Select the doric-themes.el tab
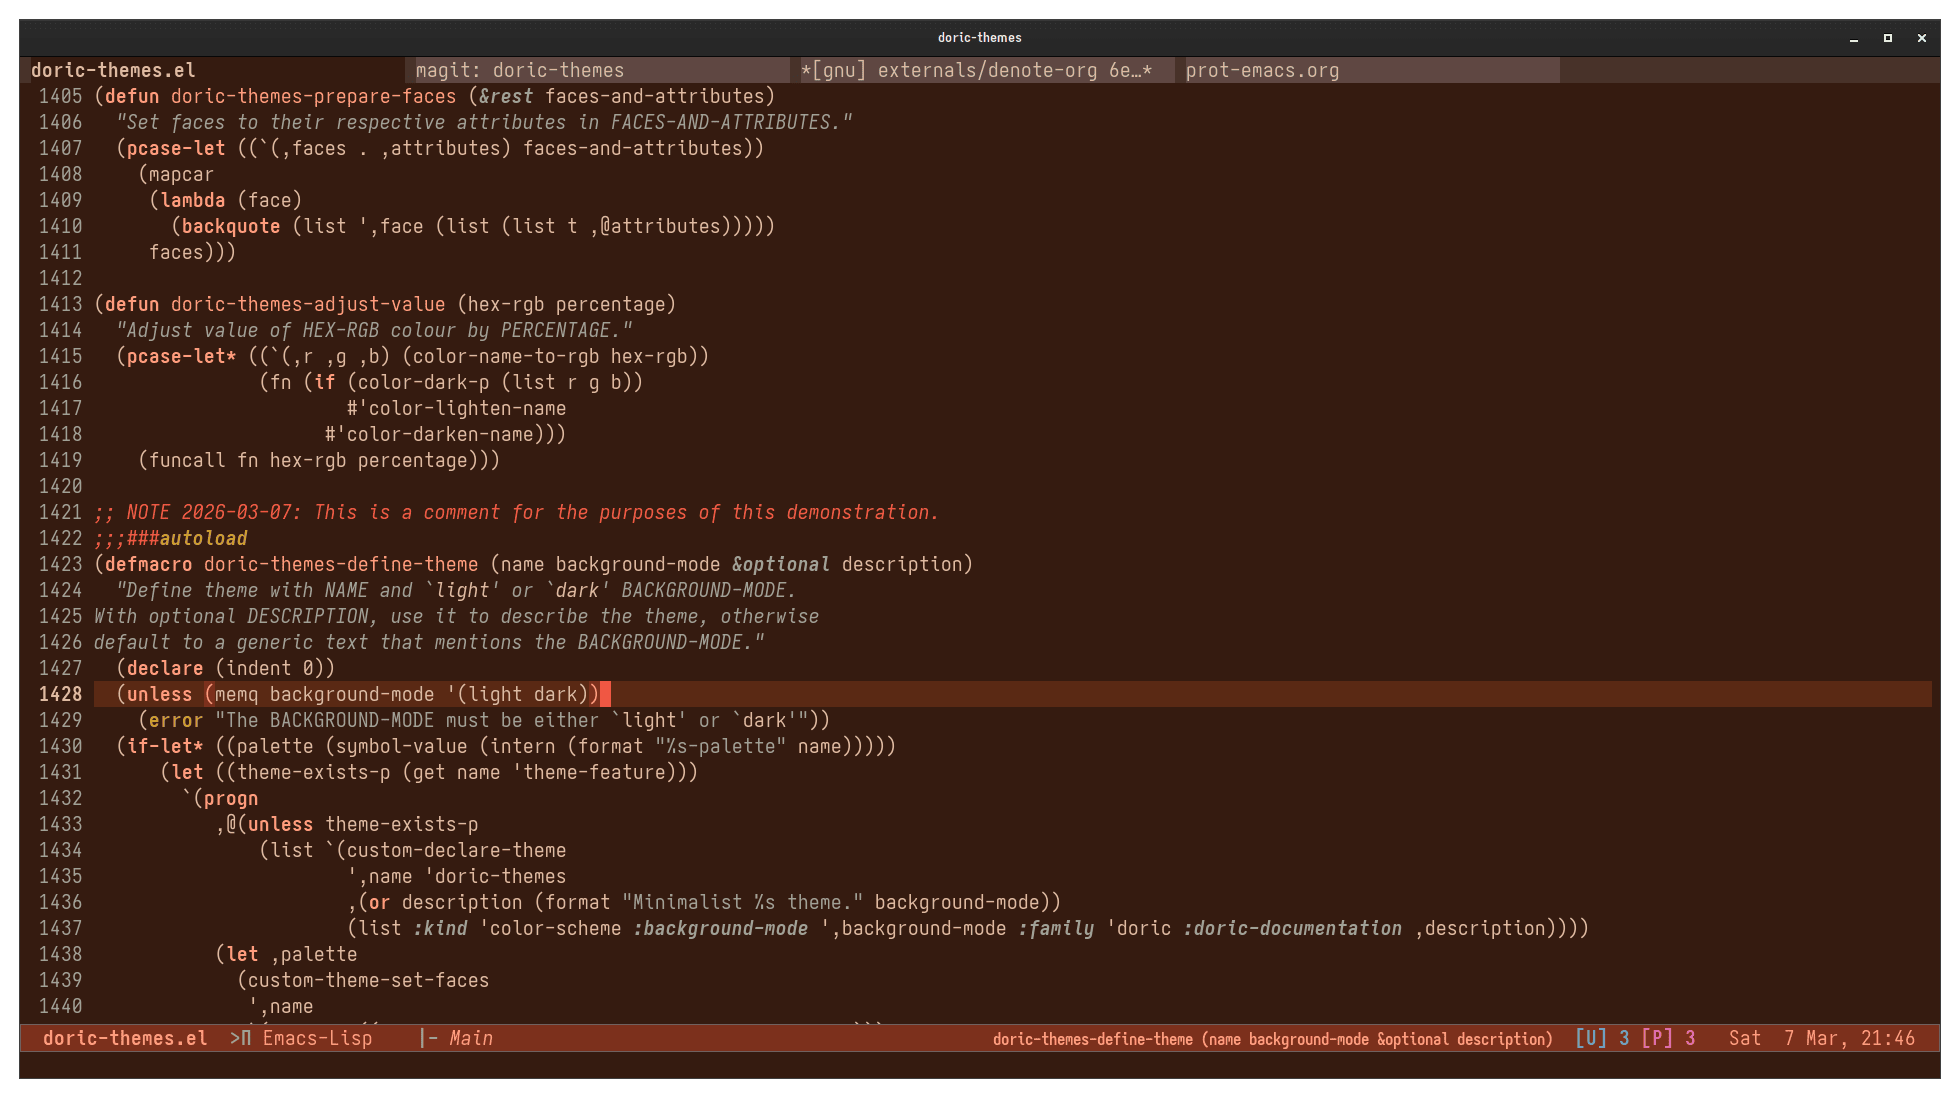 (113, 70)
